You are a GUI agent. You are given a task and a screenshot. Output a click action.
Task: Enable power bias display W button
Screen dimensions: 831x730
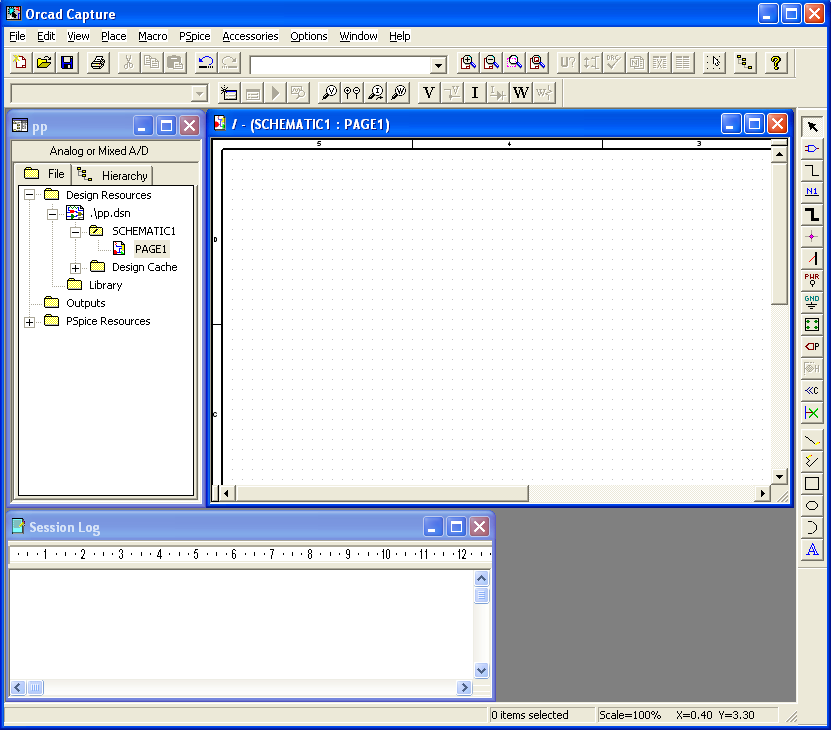[x=521, y=93]
